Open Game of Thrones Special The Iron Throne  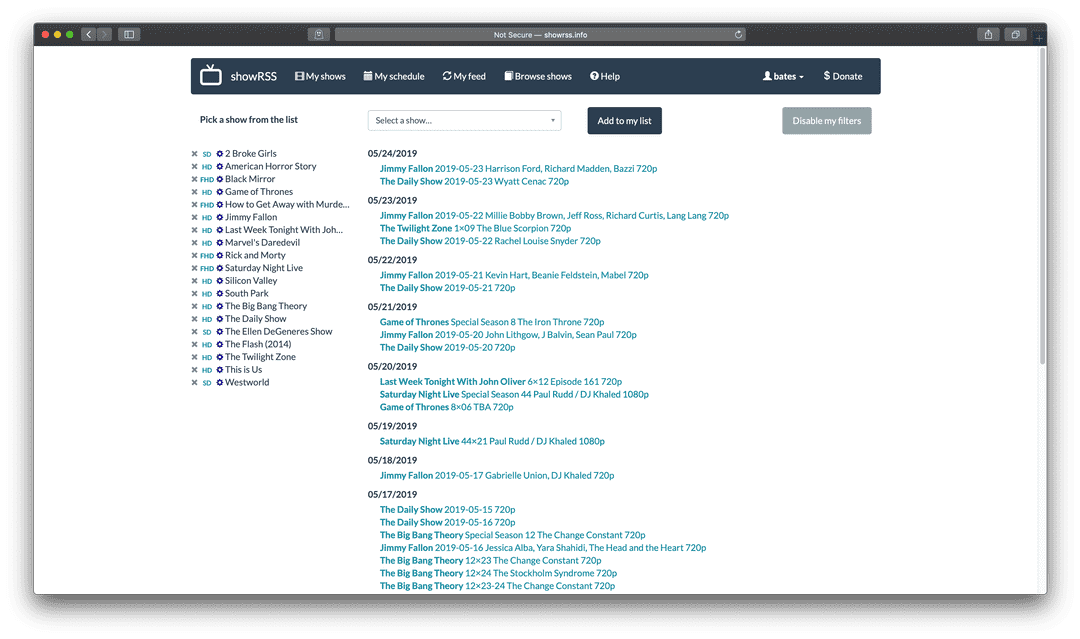tap(492, 322)
